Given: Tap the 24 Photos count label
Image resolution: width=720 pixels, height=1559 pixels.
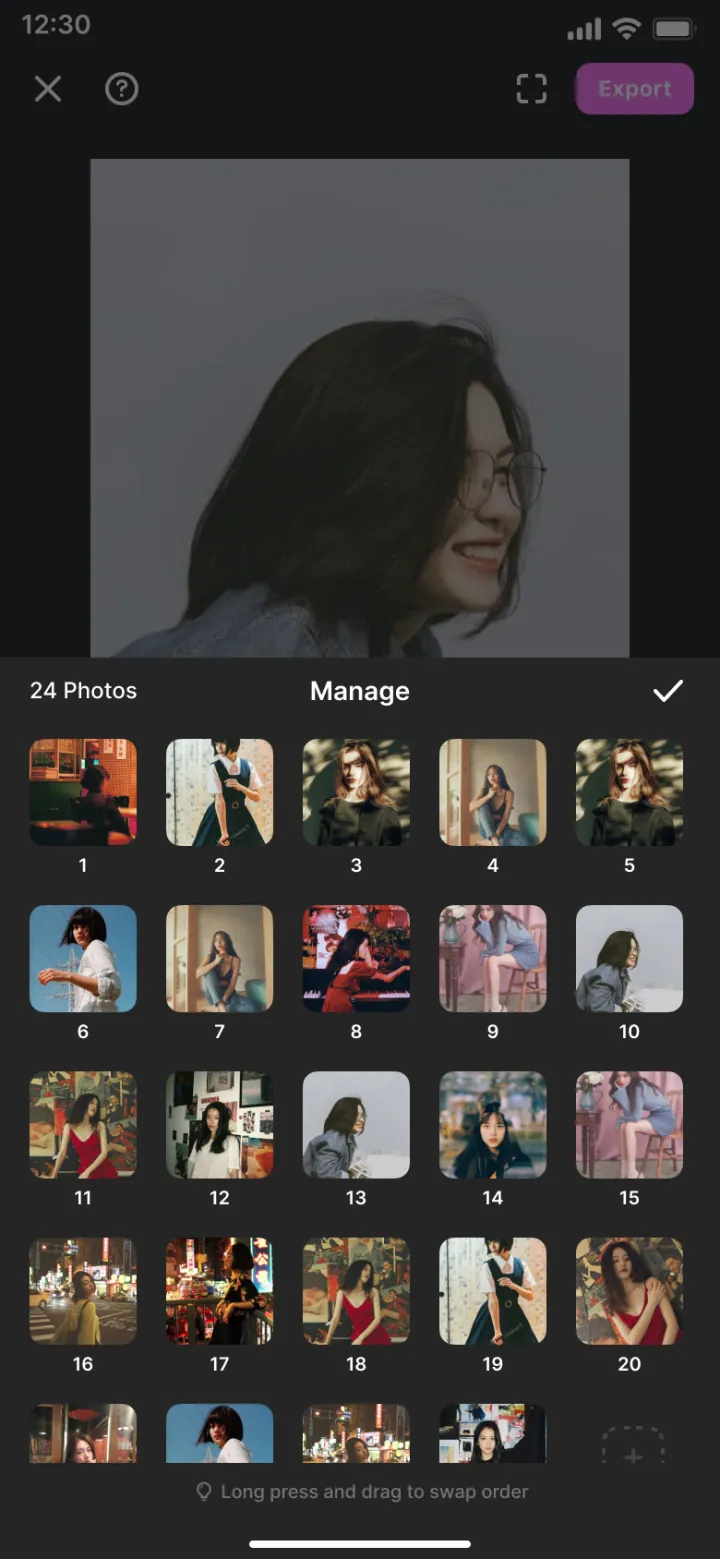Looking at the screenshot, I should point(83,690).
